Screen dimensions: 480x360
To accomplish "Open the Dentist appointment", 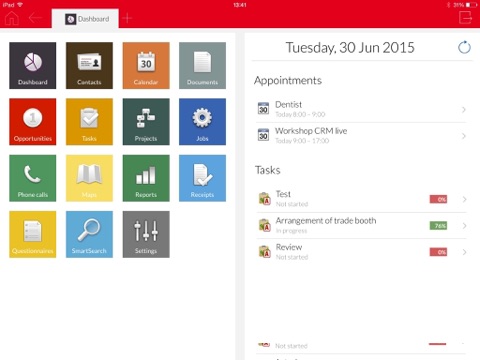I will pyautogui.click(x=361, y=109).
